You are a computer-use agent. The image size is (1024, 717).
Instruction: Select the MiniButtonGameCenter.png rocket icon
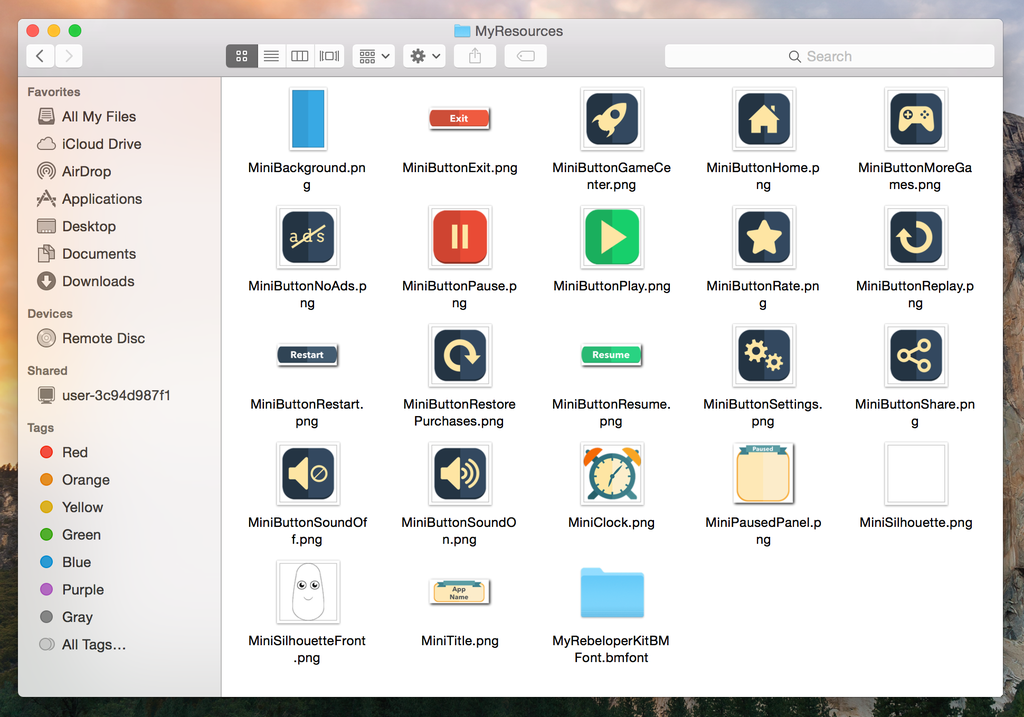click(x=611, y=119)
